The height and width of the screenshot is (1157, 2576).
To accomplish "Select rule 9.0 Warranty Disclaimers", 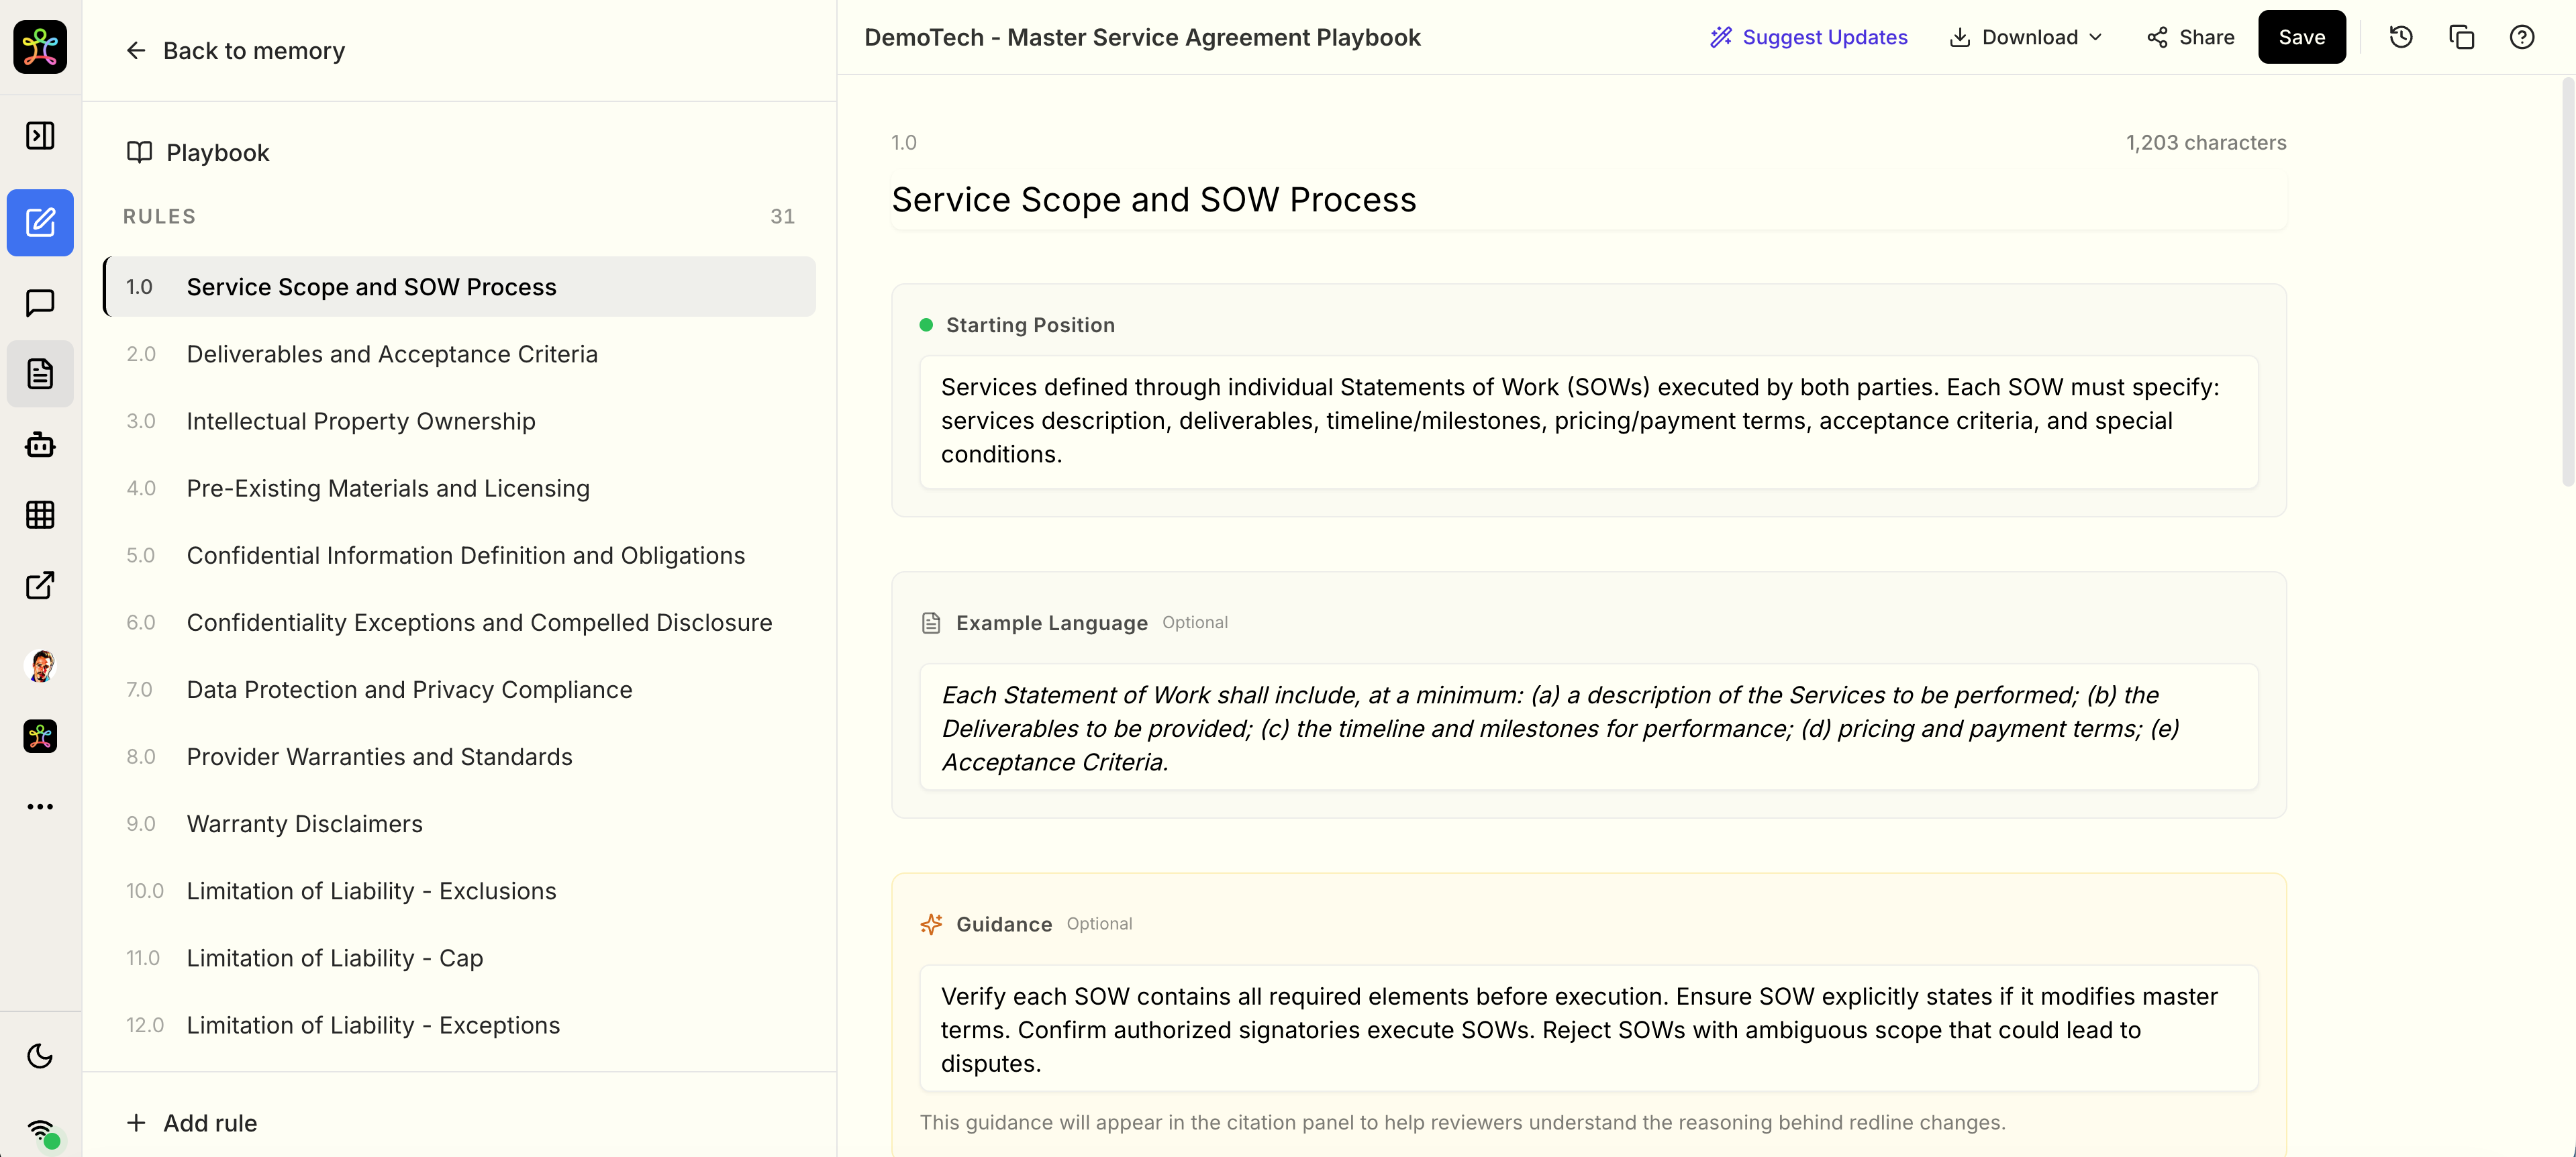I will tap(304, 824).
